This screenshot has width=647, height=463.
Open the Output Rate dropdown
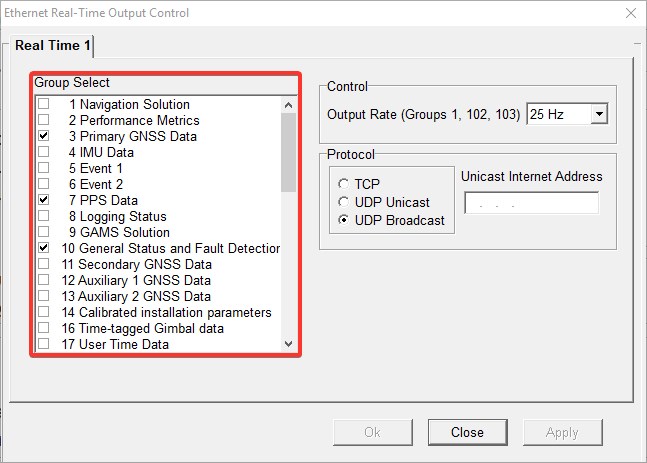(x=599, y=115)
